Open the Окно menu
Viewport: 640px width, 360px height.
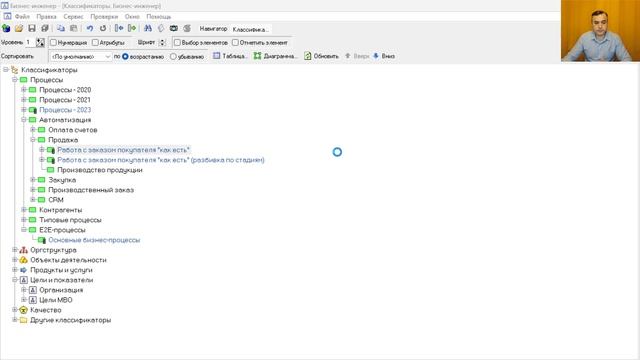tap(132, 17)
